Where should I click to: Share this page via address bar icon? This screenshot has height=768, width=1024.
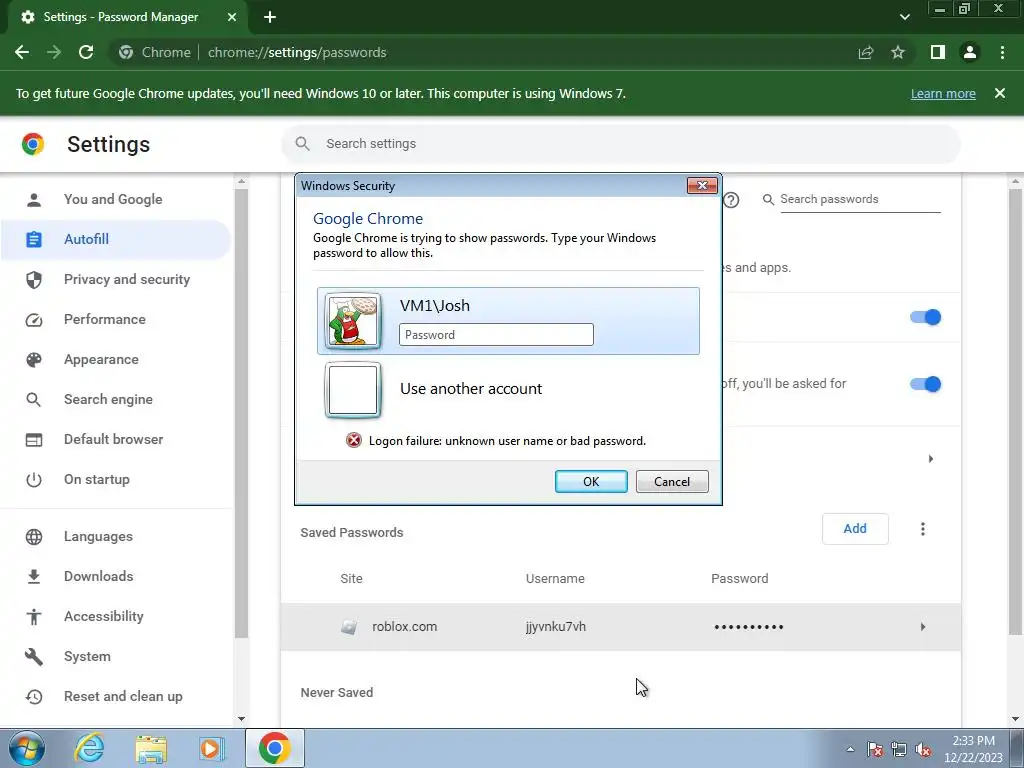pyautogui.click(x=866, y=52)
